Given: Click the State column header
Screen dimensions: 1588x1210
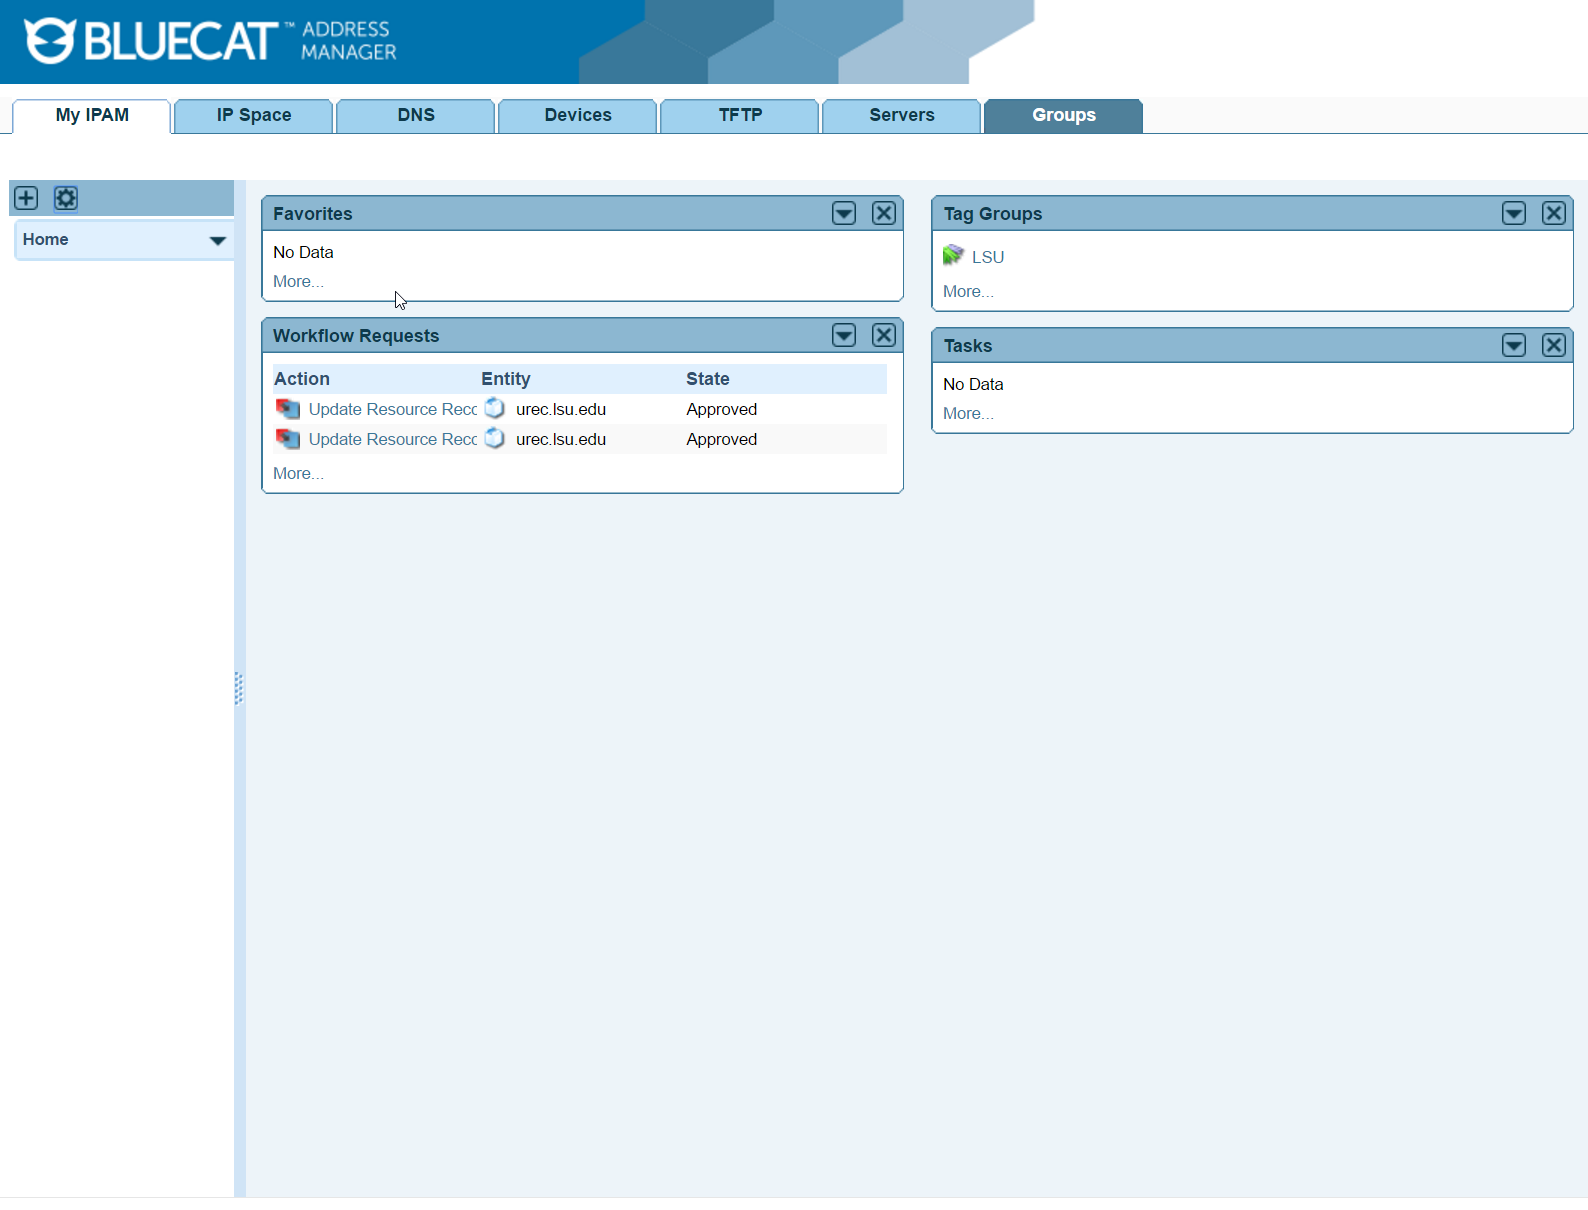Looking at the screenshot, I should 708,379.
